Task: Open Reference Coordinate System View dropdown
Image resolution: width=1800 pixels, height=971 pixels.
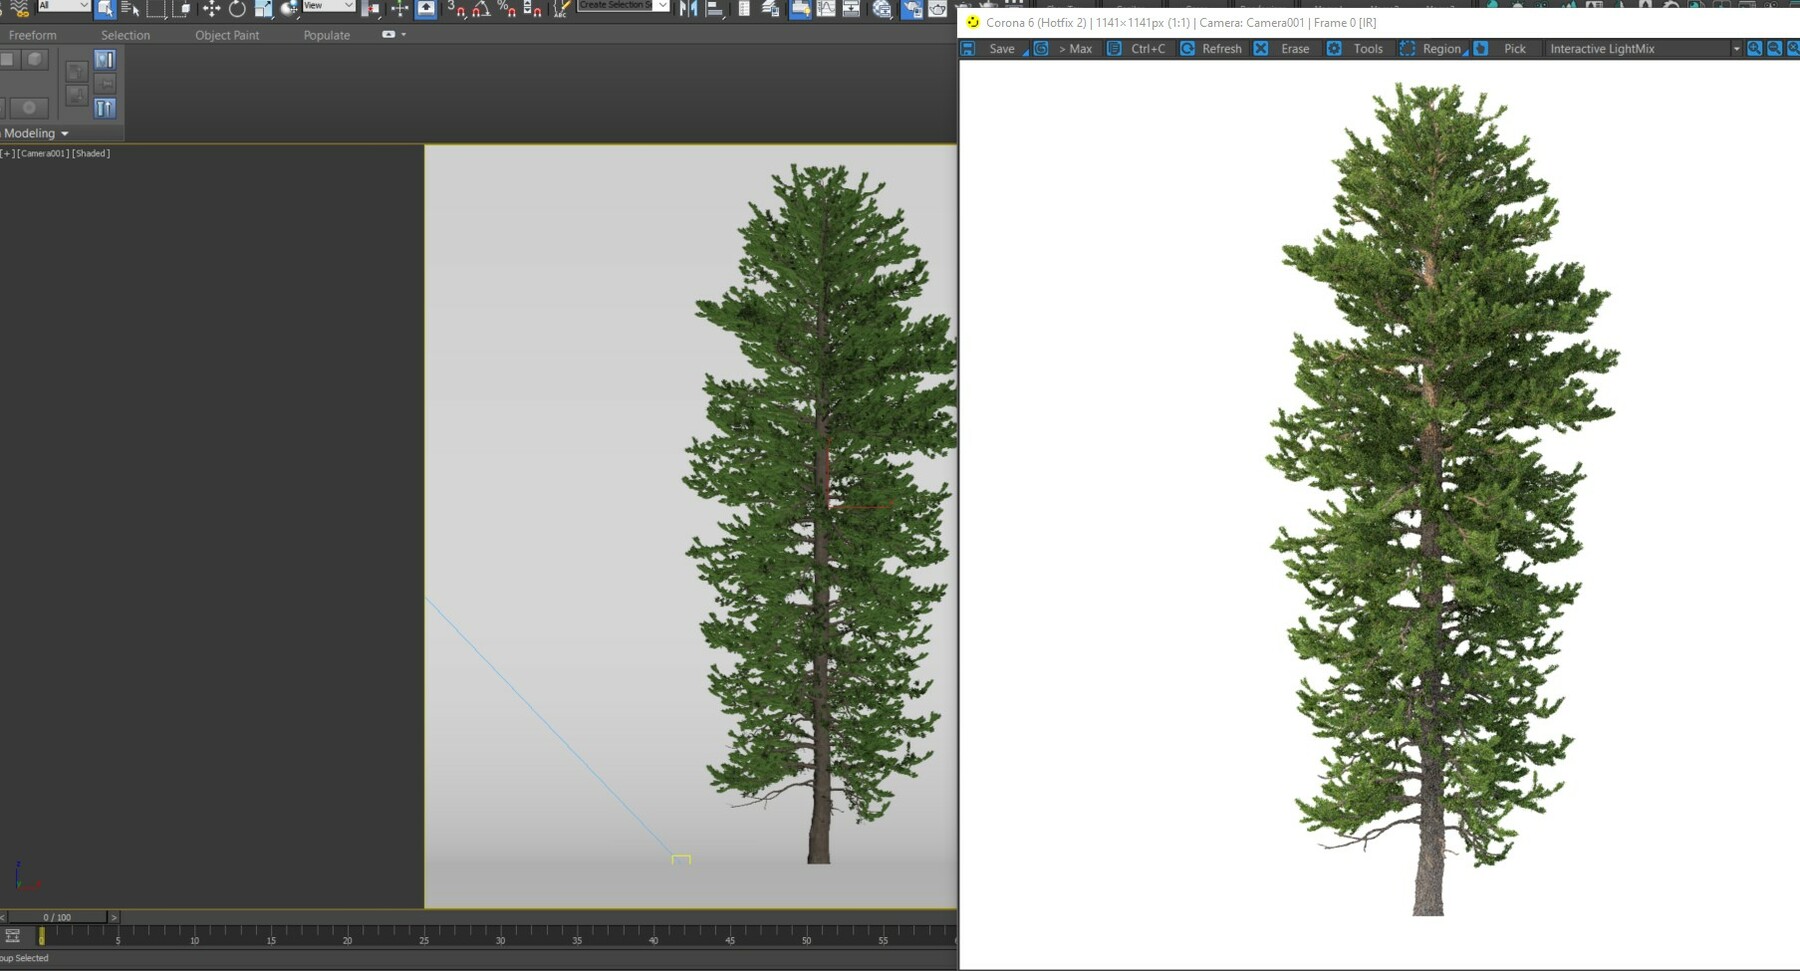Action: 329,6
